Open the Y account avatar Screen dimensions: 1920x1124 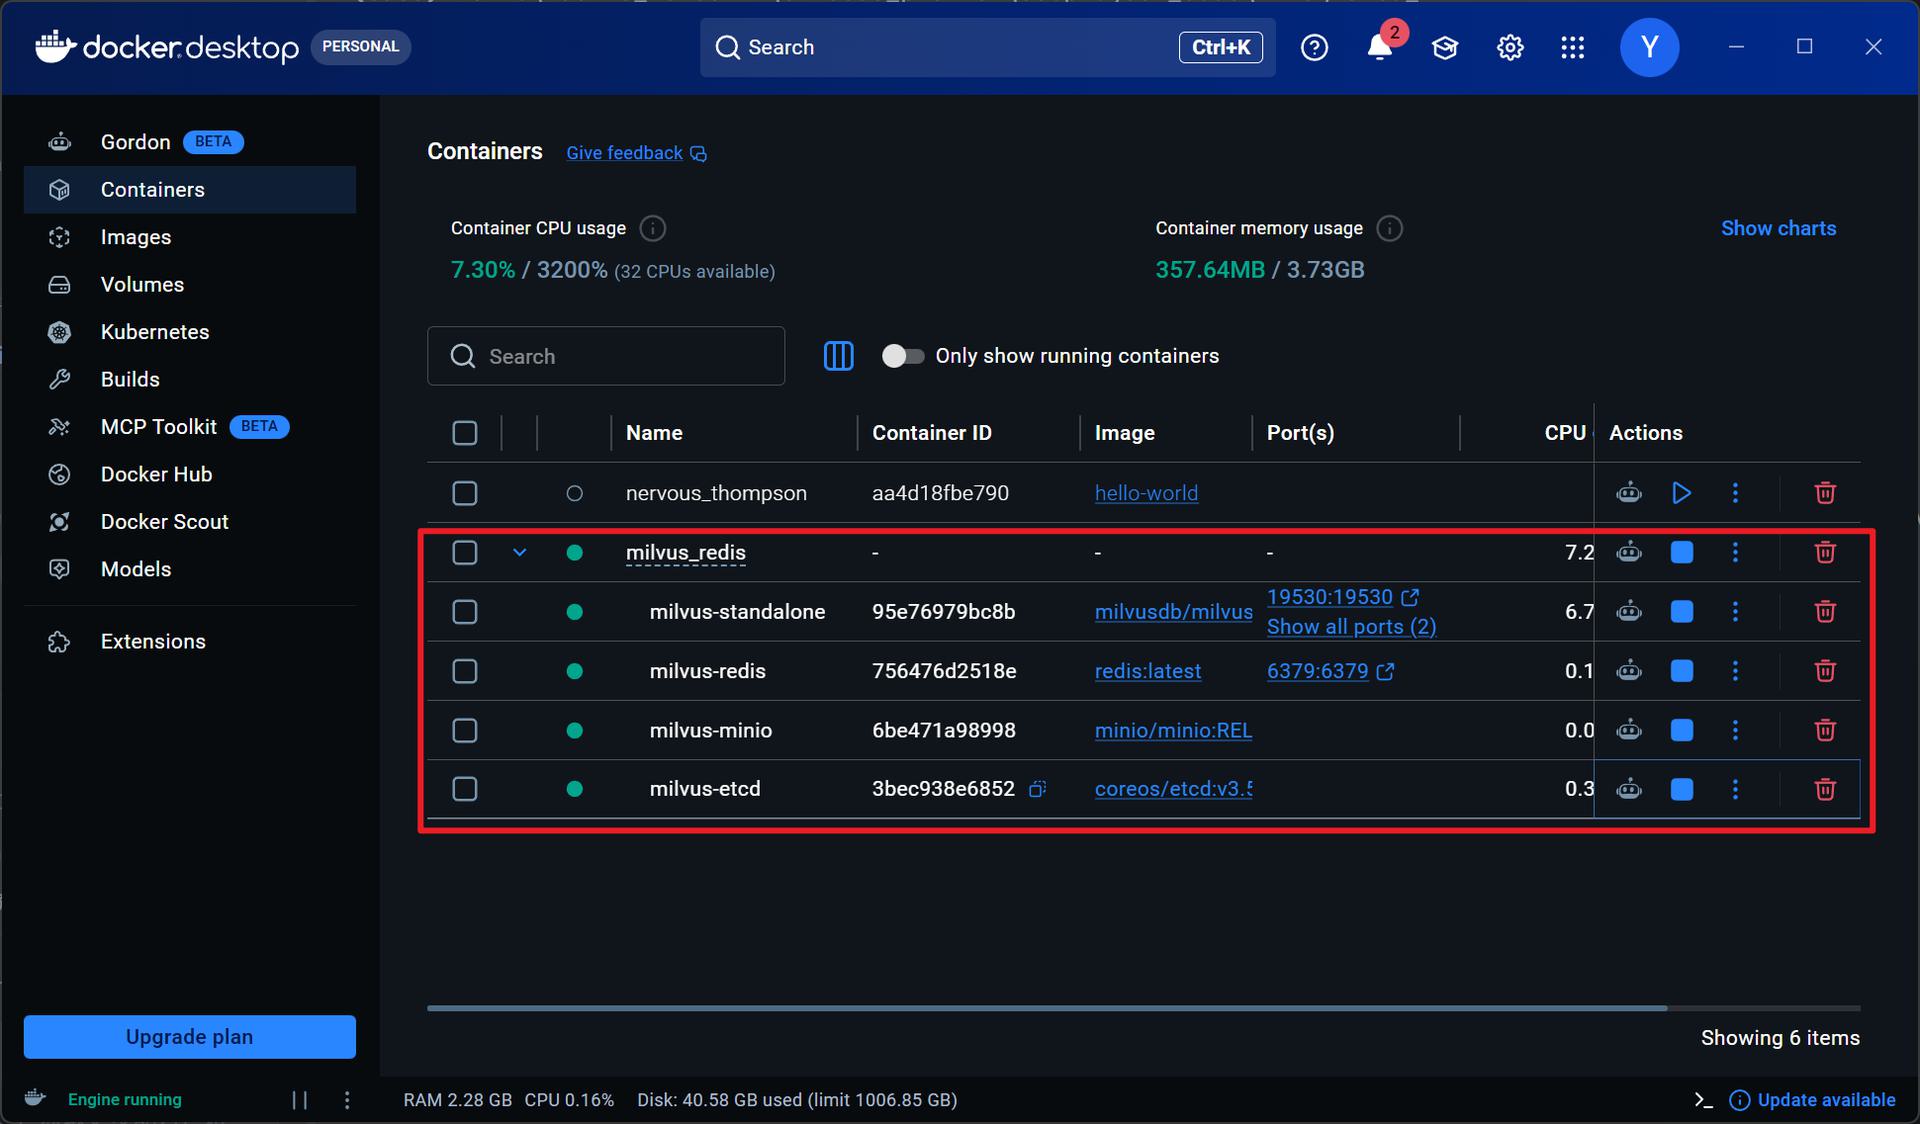[x=1649, y=47]
